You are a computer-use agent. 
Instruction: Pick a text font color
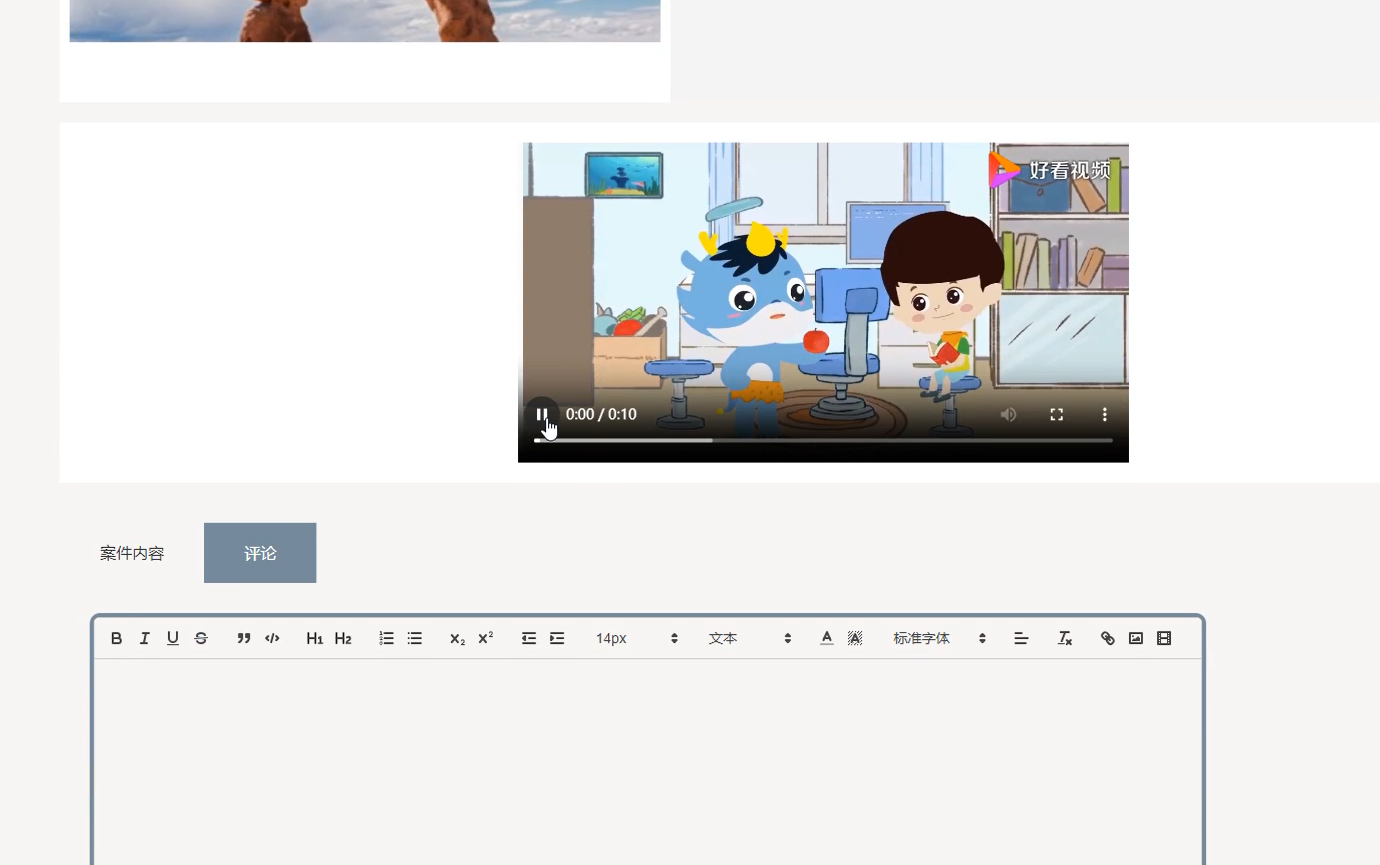point(827,638)
